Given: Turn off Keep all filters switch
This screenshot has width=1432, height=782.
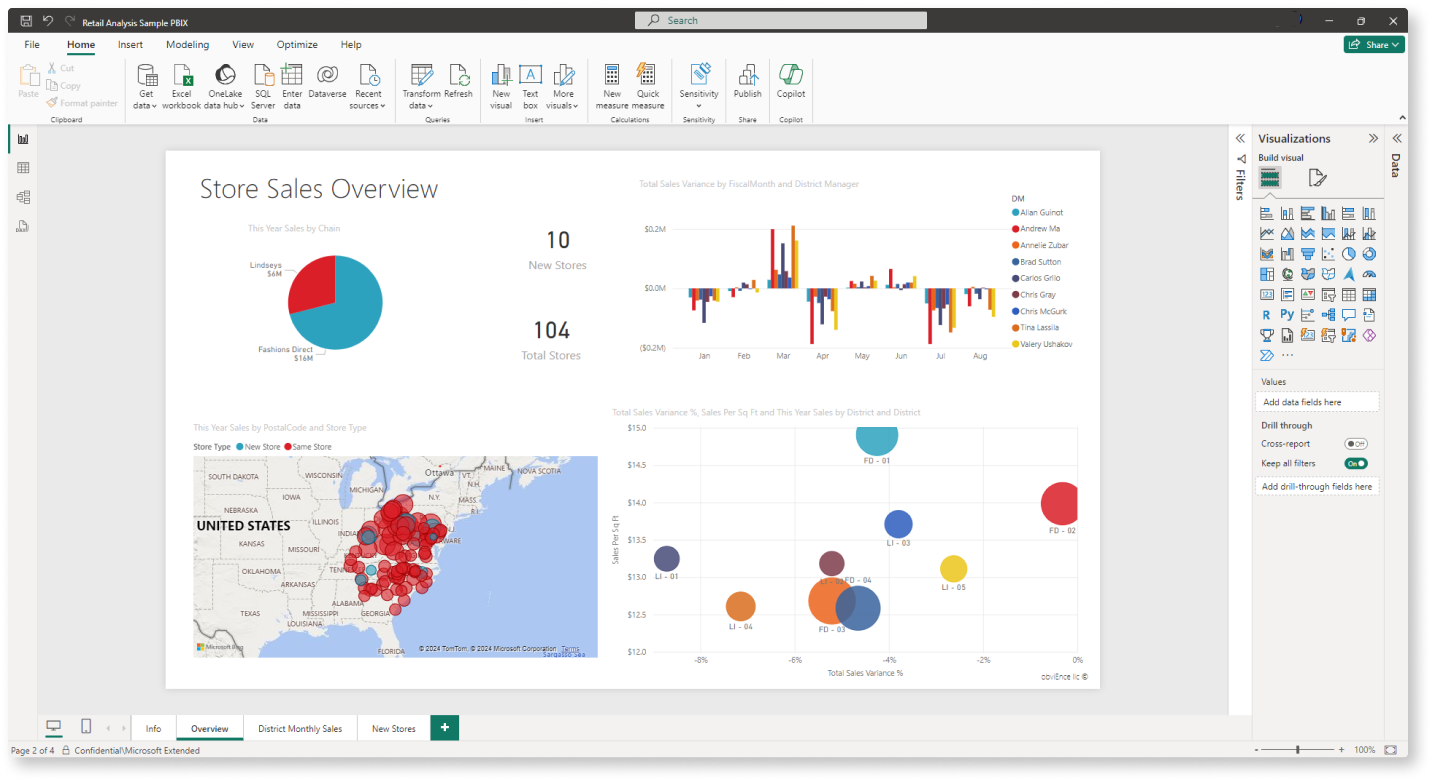Looking at the screenshot, I should [x=1356, y=464].
